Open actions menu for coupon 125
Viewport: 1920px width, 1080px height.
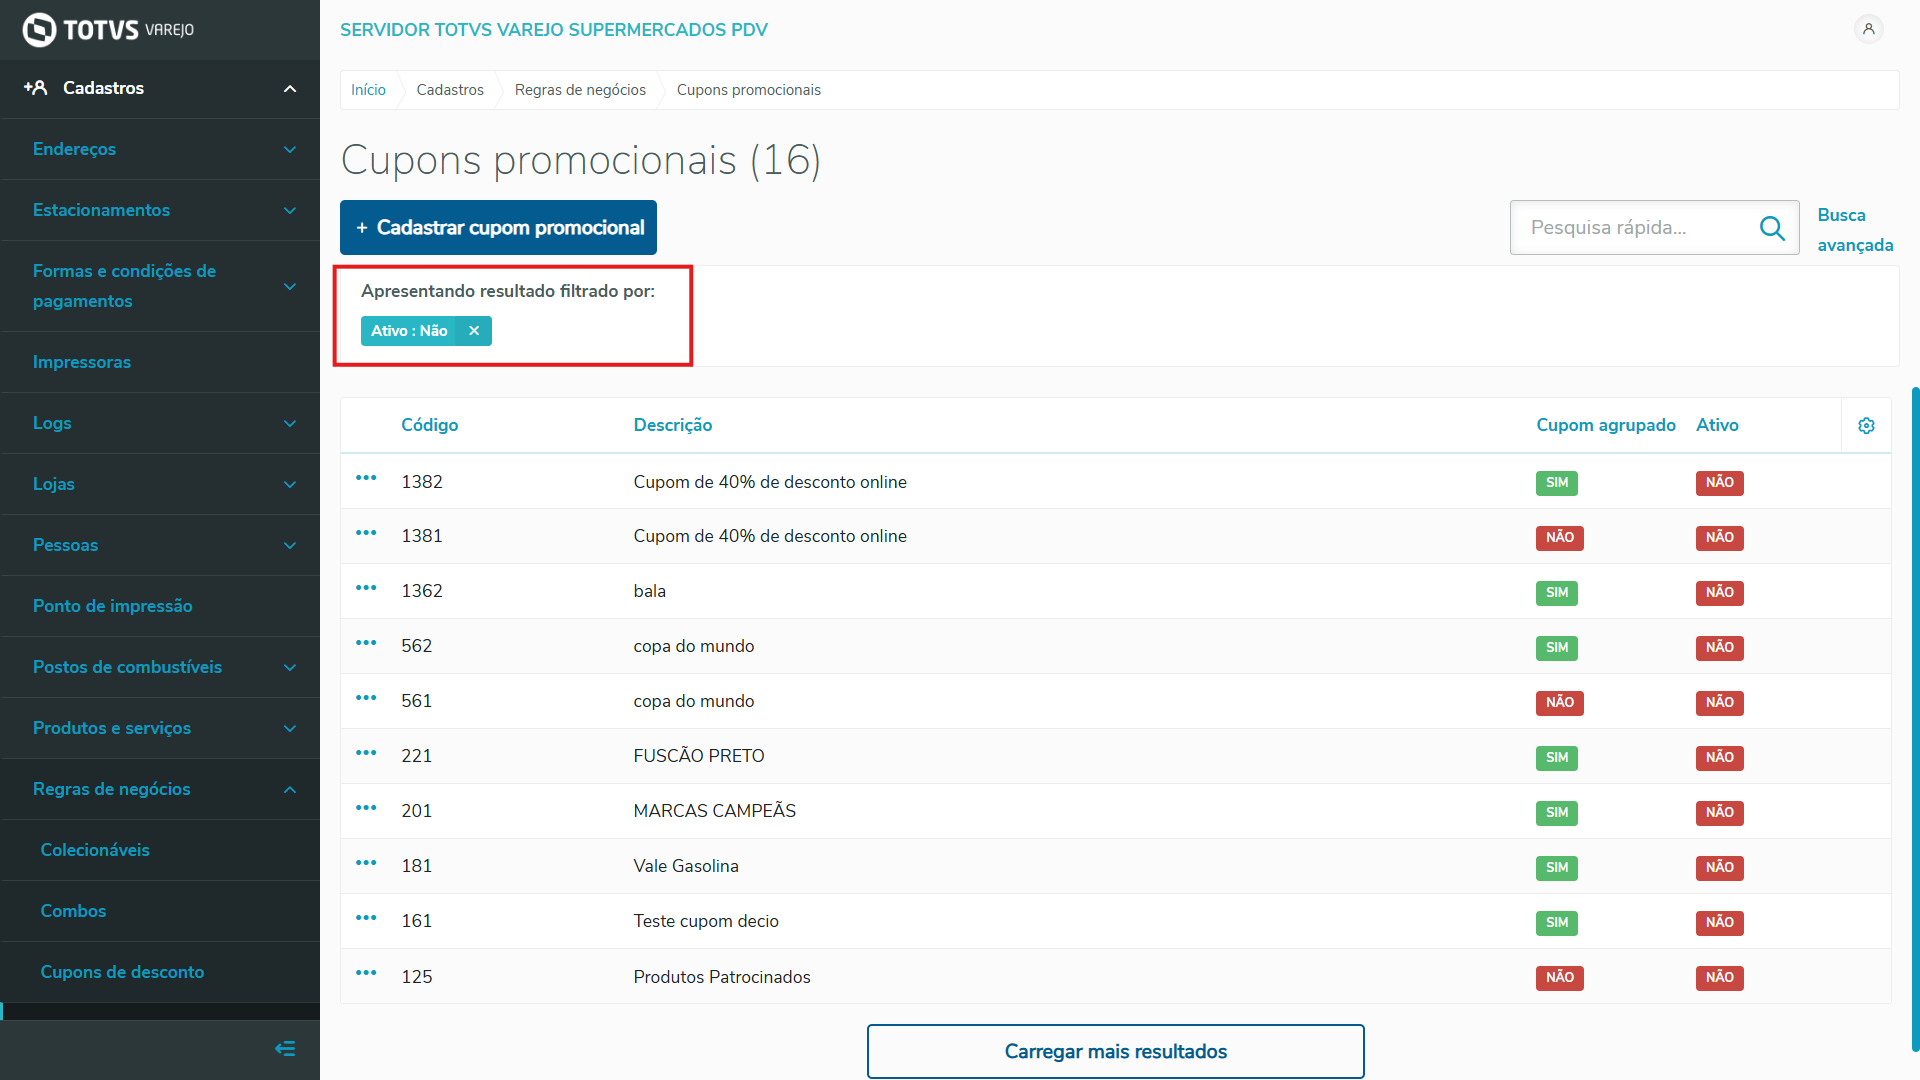click(366, 973)
